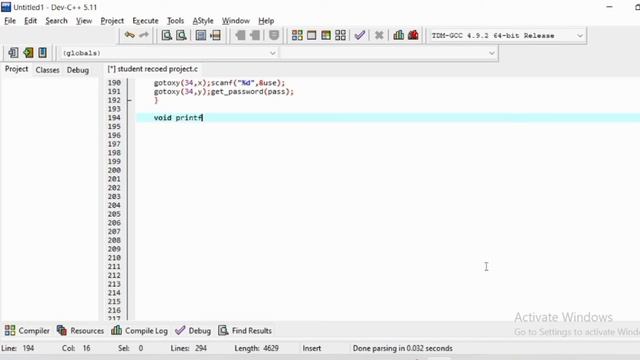Viewport: 640px width, 360px height.
Task: Click the Compiler tab icon in bottom panel
Action: [x=10, y=330]
